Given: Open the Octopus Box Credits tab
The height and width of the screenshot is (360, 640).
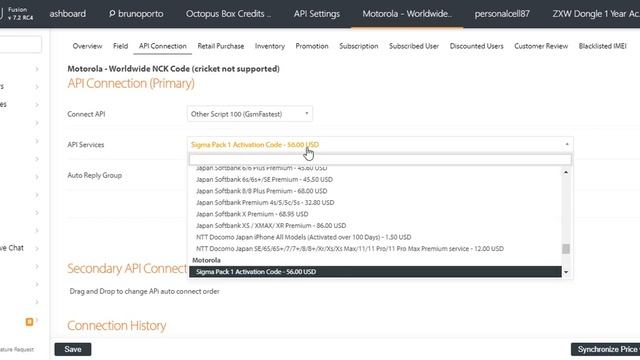Looking at the screenshot, I should coord(229,13).
